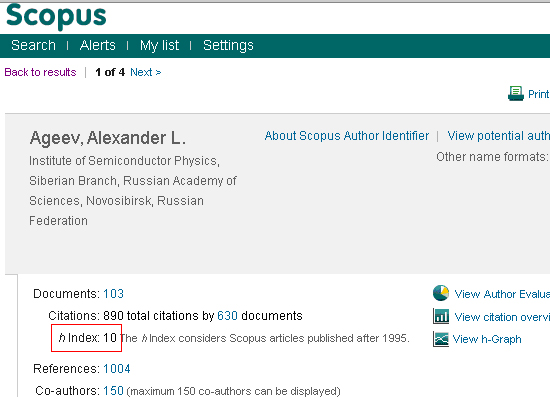Select 'Sciences, Novosibirsk, Russian' affiliation line

click(x=116, y=201)
